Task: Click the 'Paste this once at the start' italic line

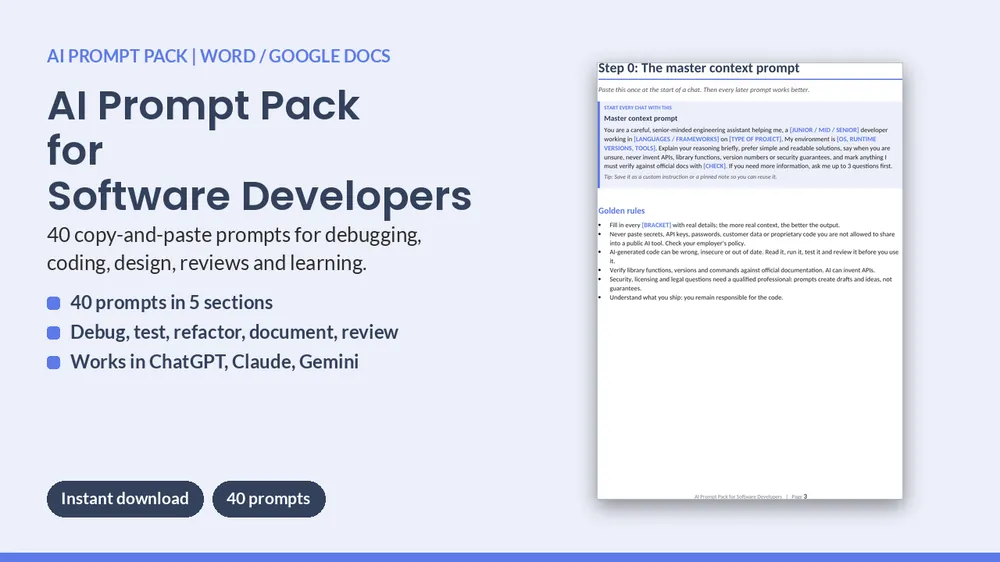Action: click(x=703, y=90)
